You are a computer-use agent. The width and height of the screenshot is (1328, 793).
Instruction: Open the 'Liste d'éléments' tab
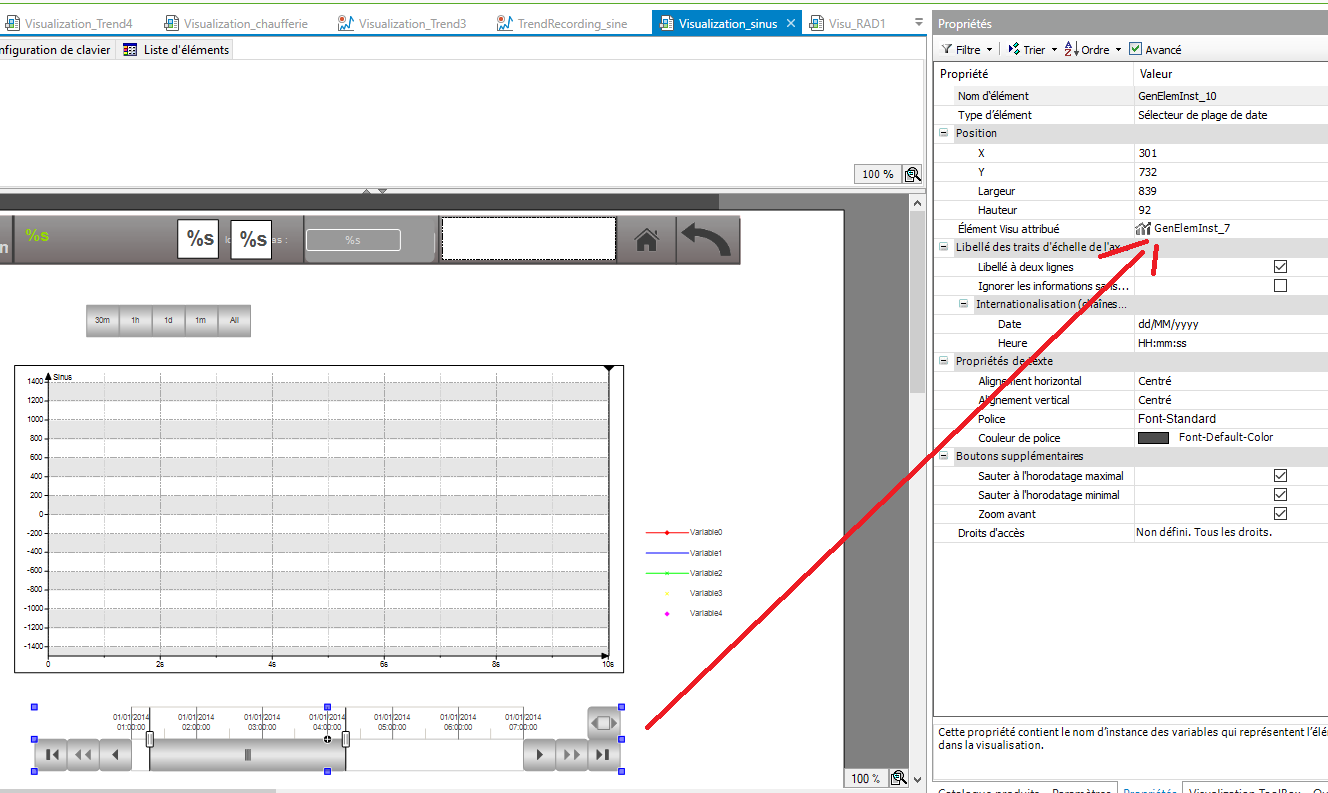(176, 49)
